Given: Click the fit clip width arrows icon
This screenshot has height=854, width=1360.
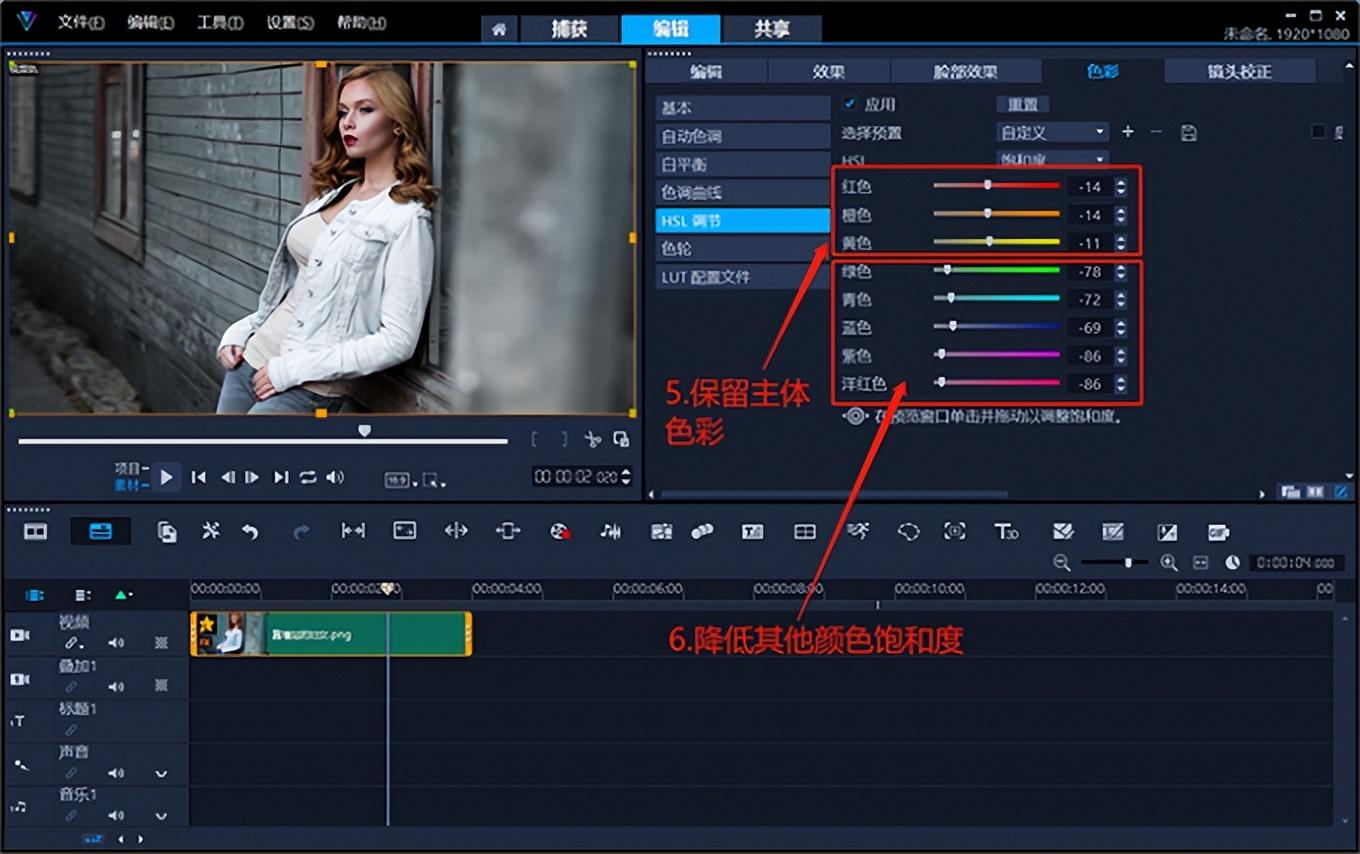Looking at the screenshot, I should click(x=353, y=532).
